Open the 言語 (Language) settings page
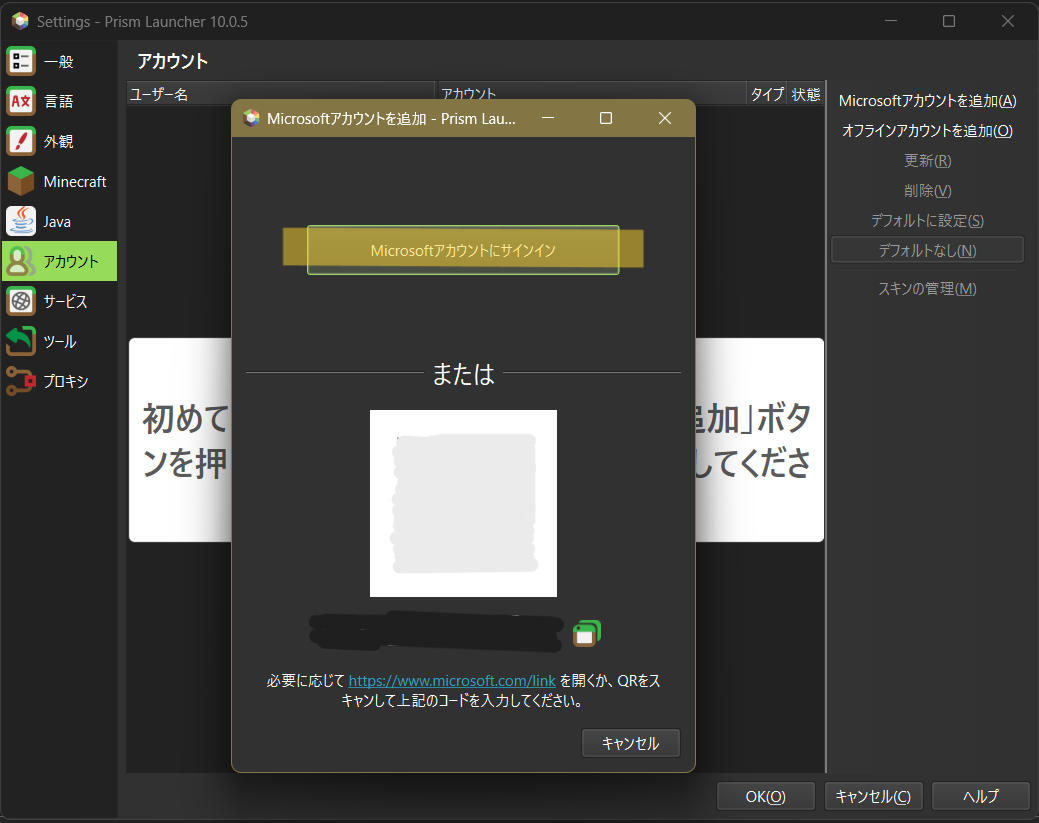 [x=21, y=102]
